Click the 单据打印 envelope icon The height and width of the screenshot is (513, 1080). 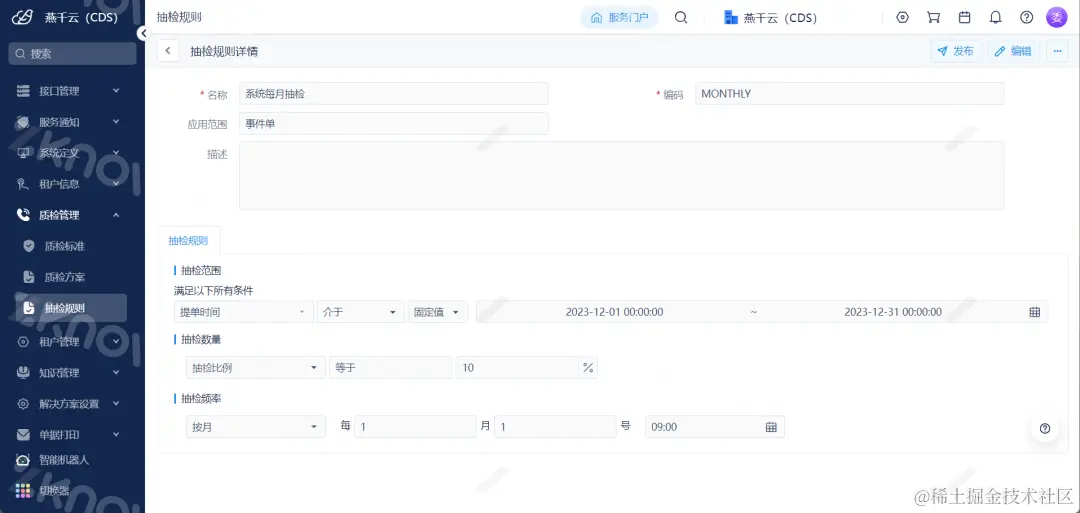(x=23, y=435)
